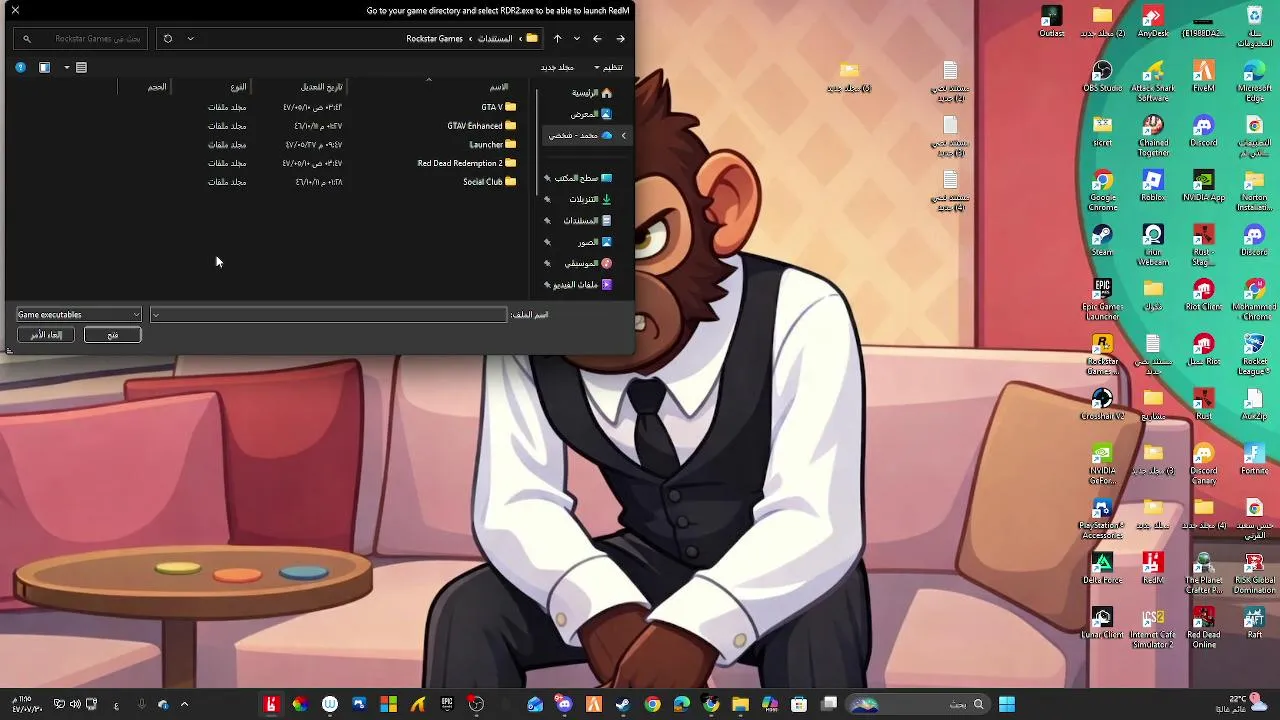Open OBS Studio desktop icon
This screenshot has height=720, width=1280.
point(1102,77)
